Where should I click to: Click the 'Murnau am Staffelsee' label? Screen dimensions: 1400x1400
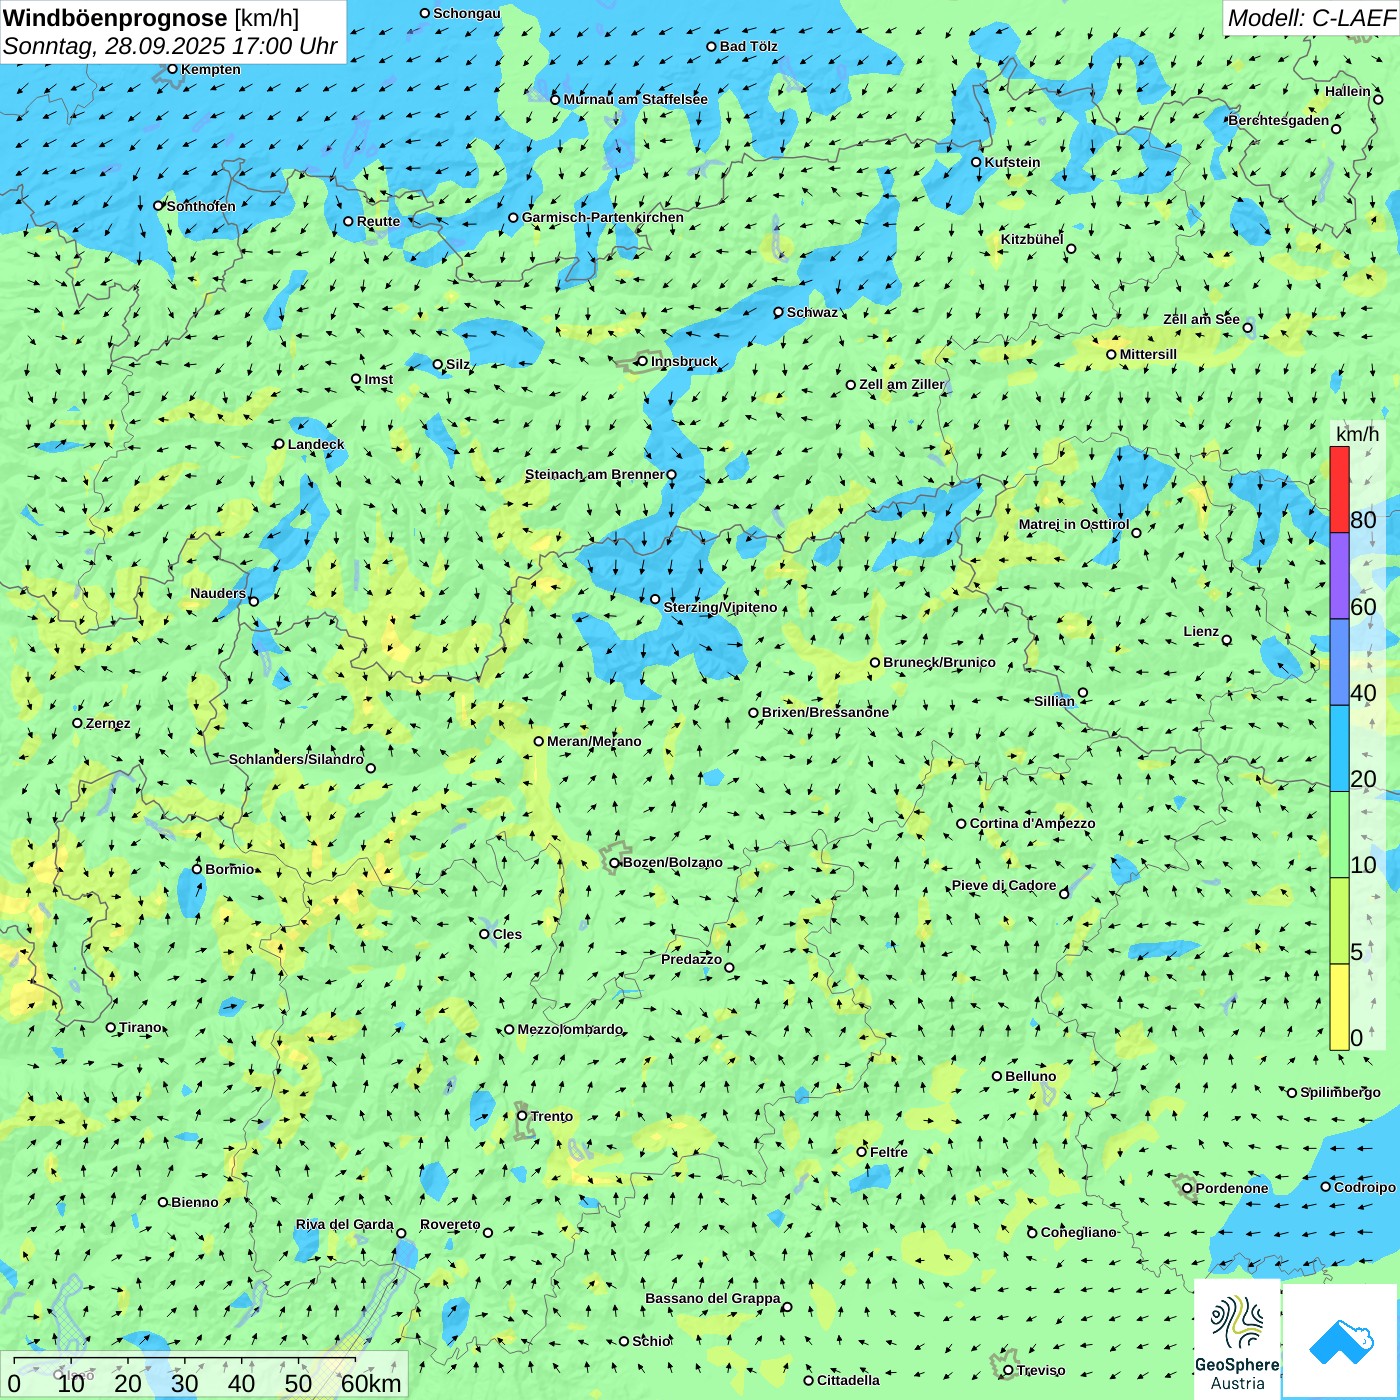pyautogui.click(x=635, y=99)
